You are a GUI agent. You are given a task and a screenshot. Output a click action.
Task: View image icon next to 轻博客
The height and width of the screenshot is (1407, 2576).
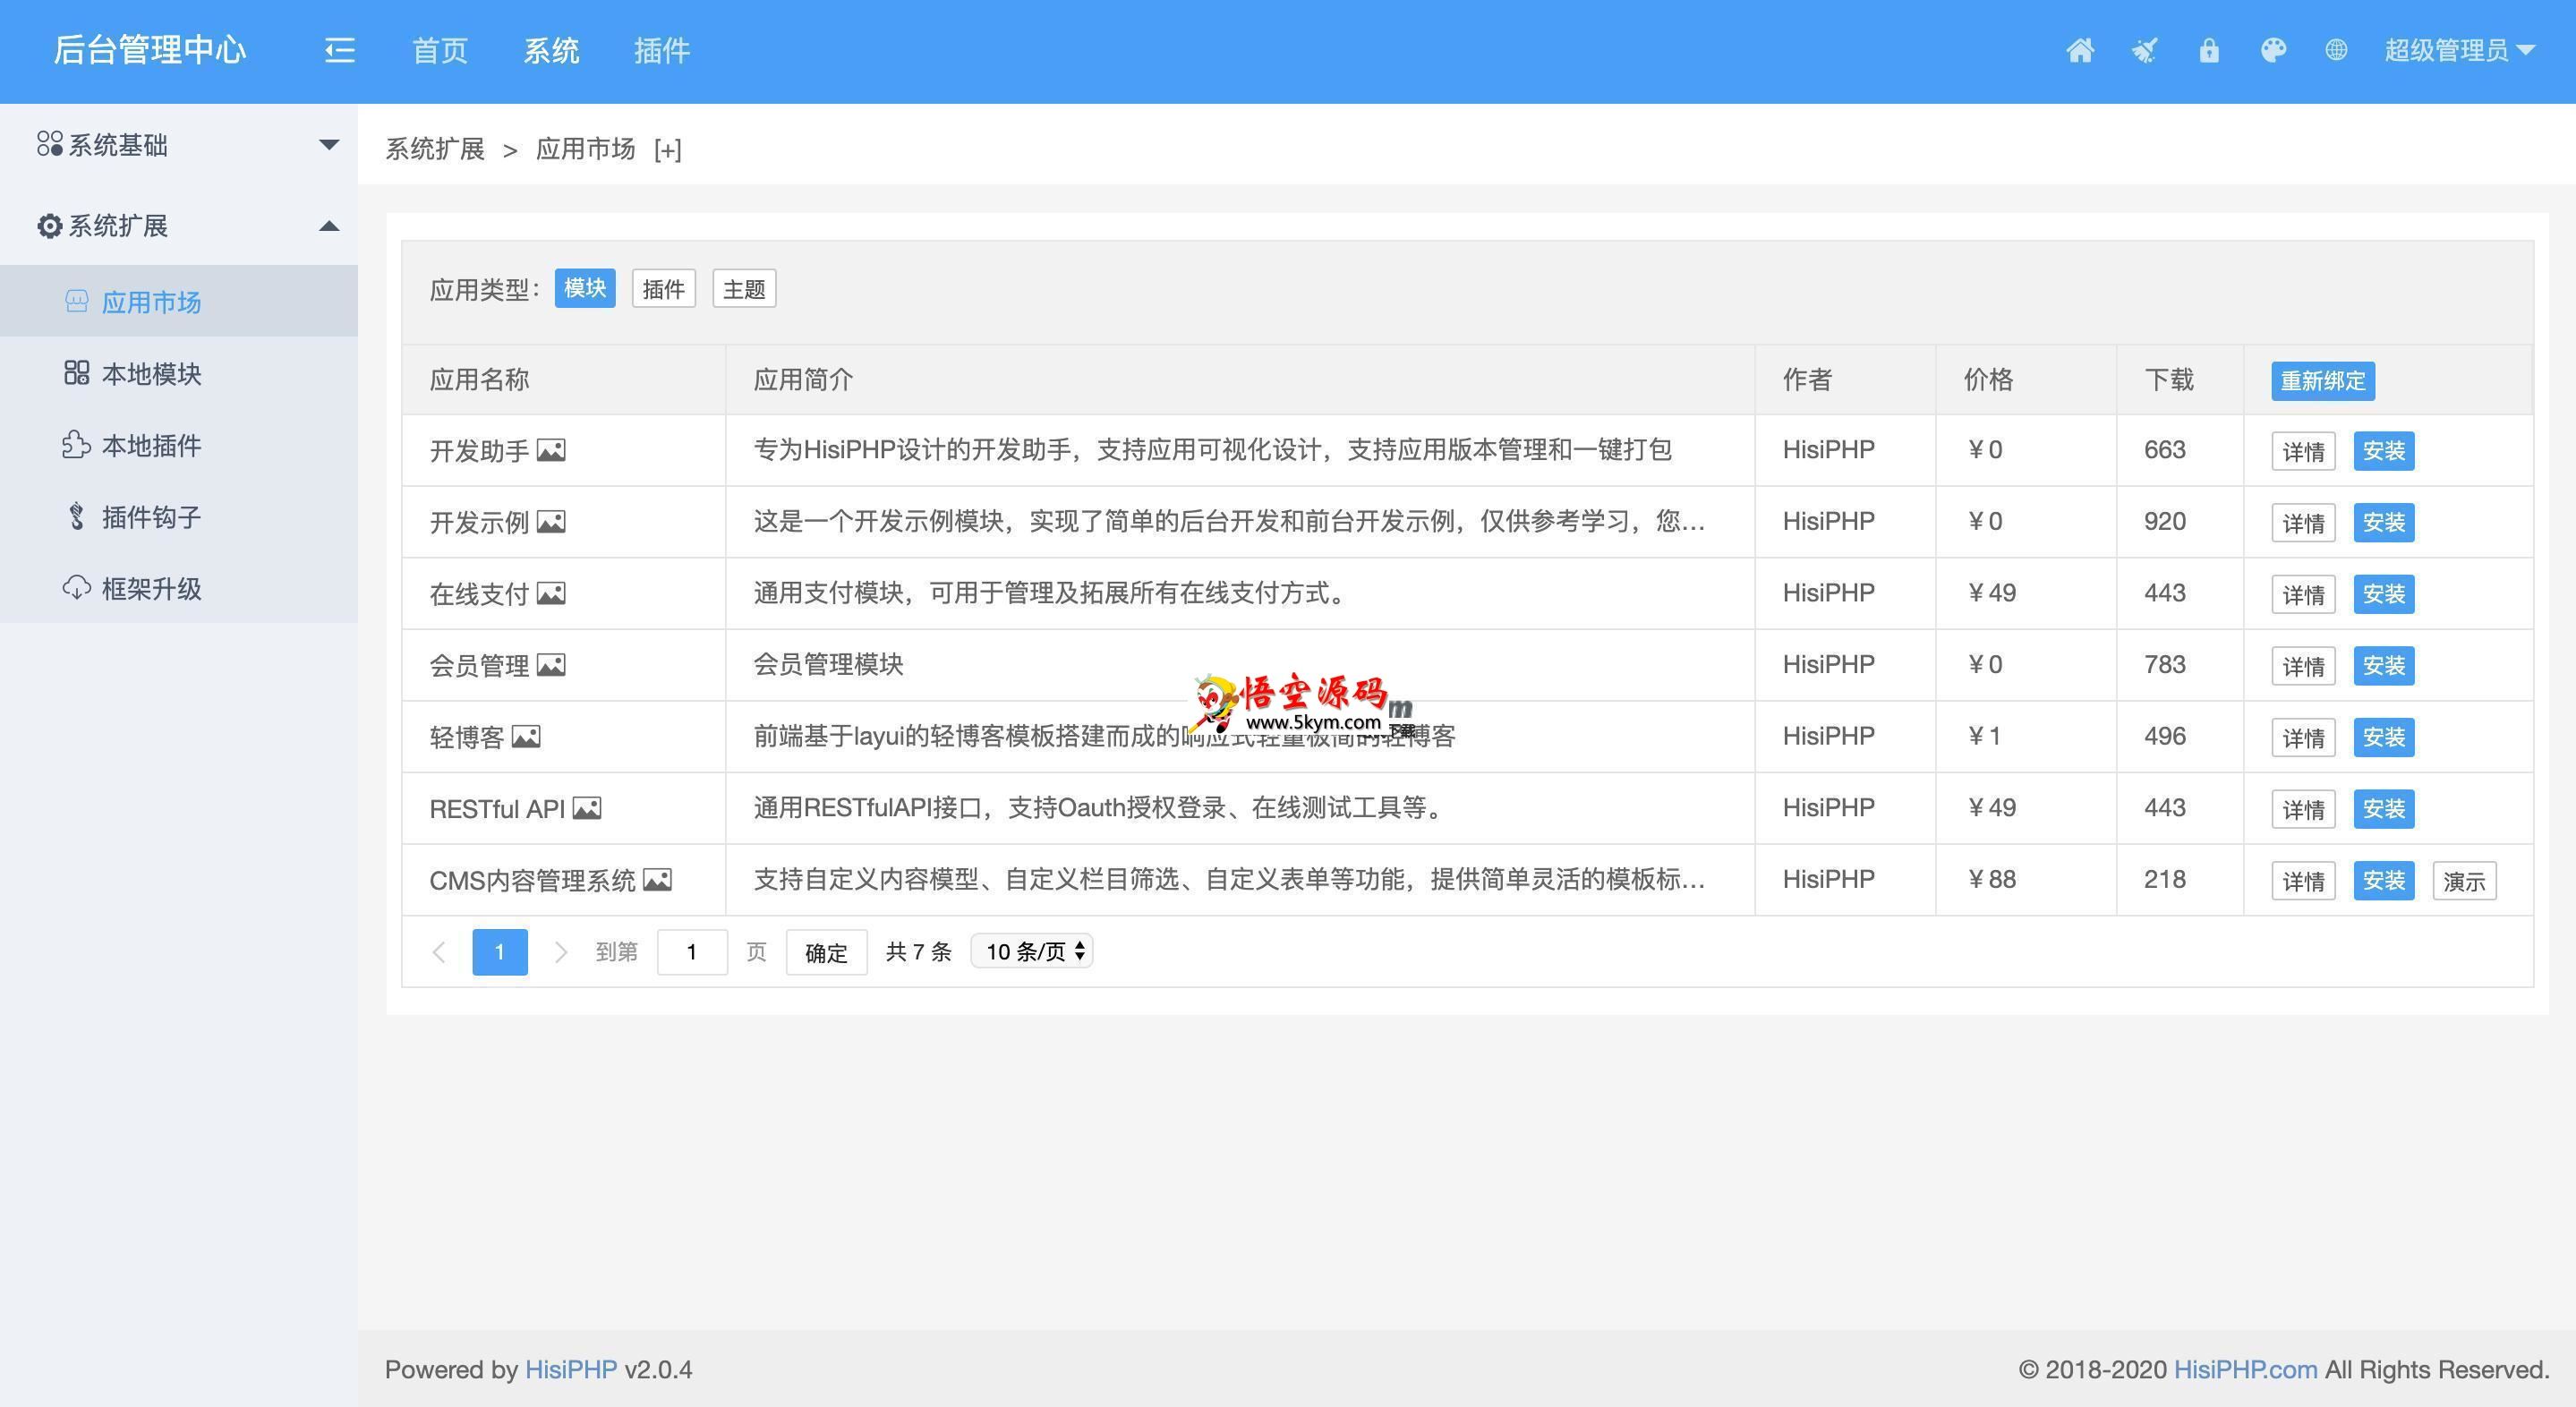click(526, 737)
